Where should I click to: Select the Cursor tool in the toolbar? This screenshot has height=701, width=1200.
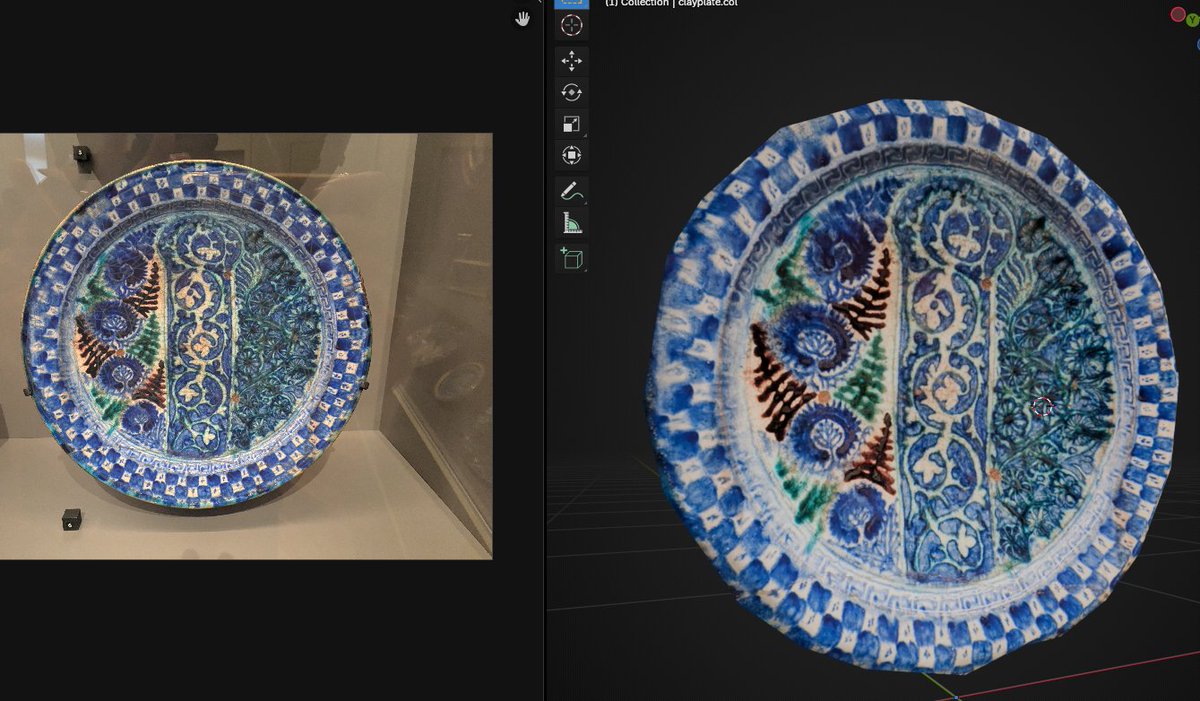pyautogui.click(x=571, y=25)
